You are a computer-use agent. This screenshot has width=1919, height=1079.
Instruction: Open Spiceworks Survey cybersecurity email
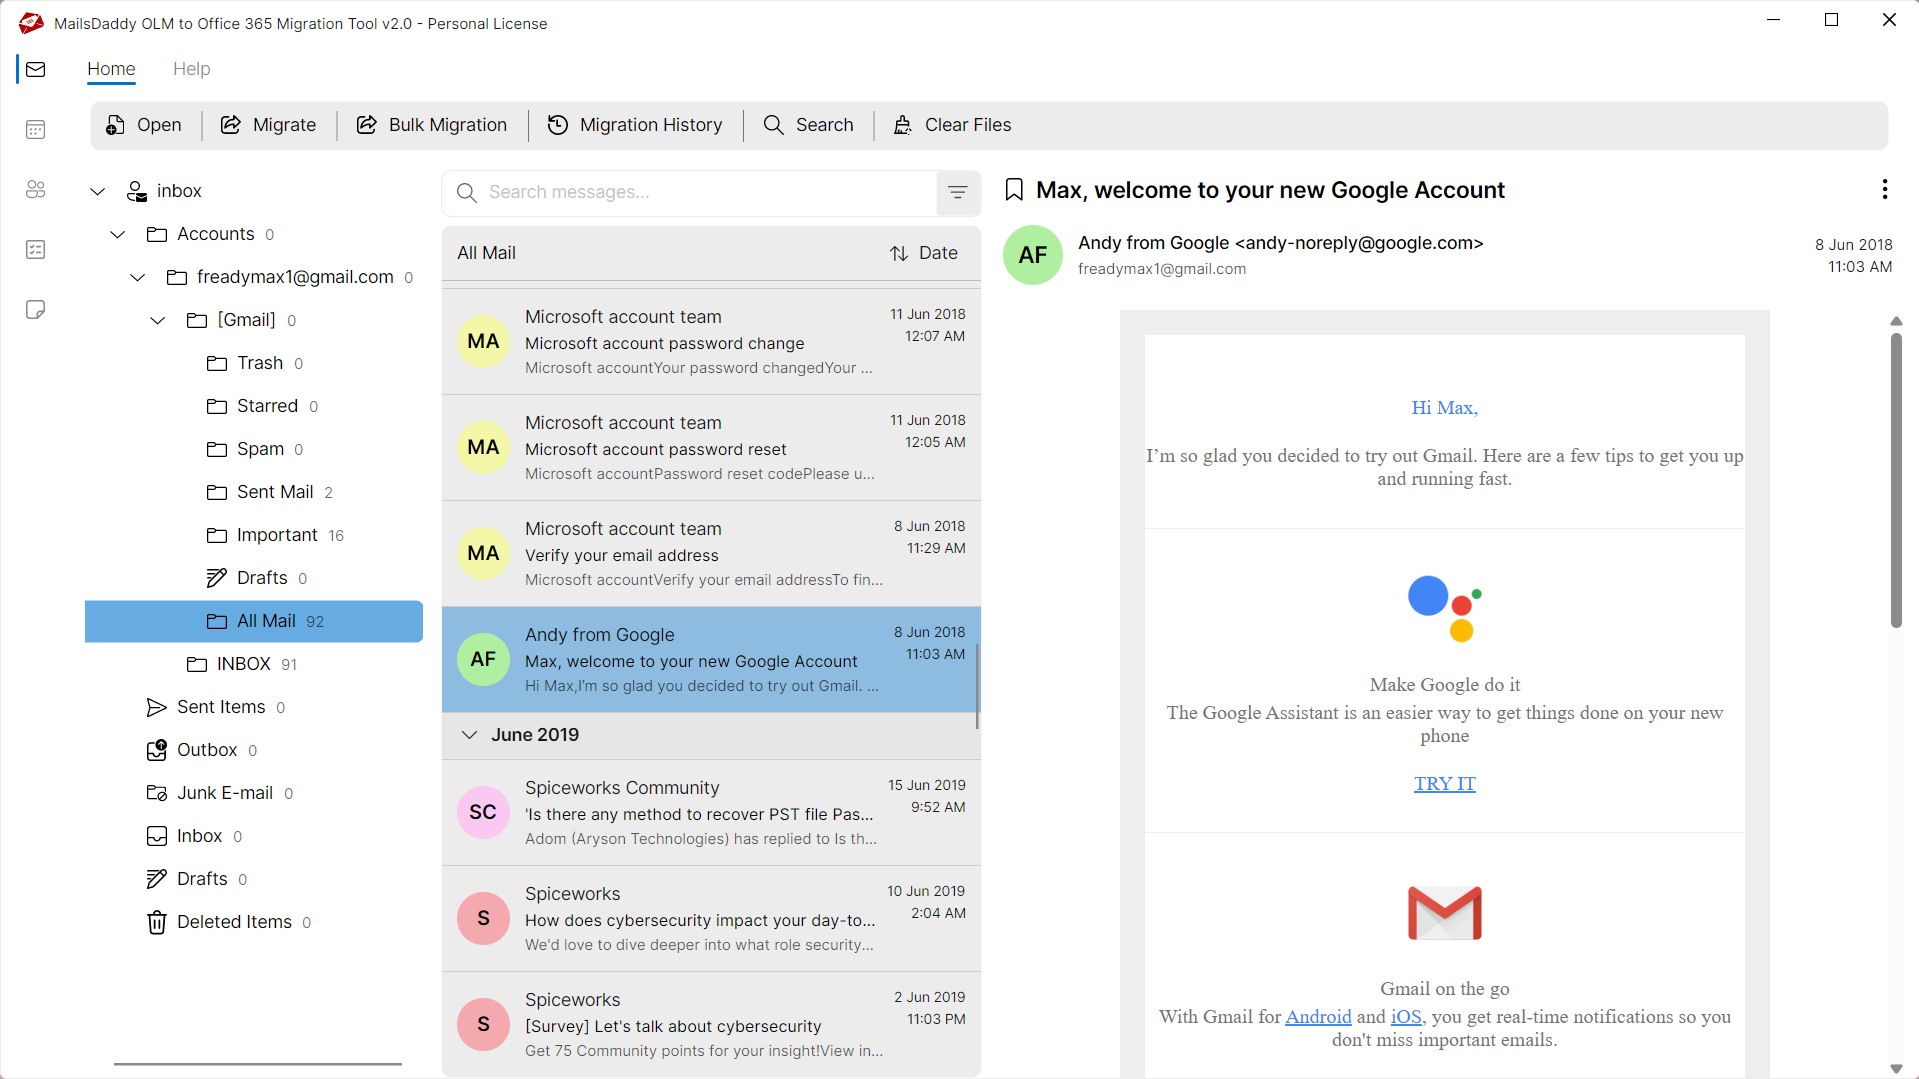click(711, 1025)
